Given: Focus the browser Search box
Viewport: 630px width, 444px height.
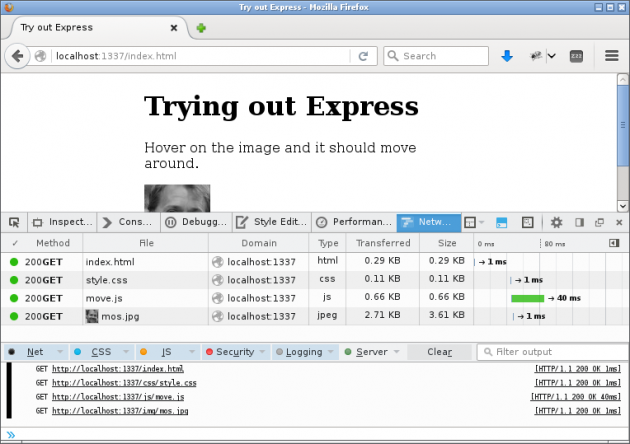Looking at the screenshot, I should tap(436, 56).
